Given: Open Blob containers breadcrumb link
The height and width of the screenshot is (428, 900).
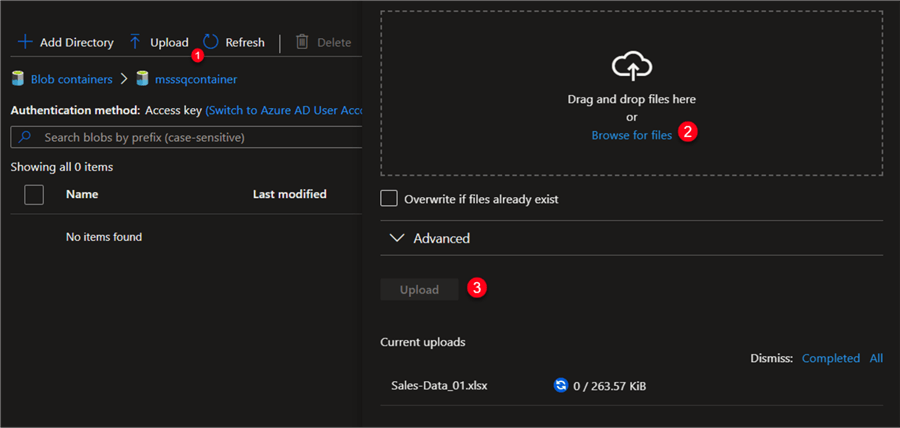Looking at the screenshot, I should [x=71, y=79].
